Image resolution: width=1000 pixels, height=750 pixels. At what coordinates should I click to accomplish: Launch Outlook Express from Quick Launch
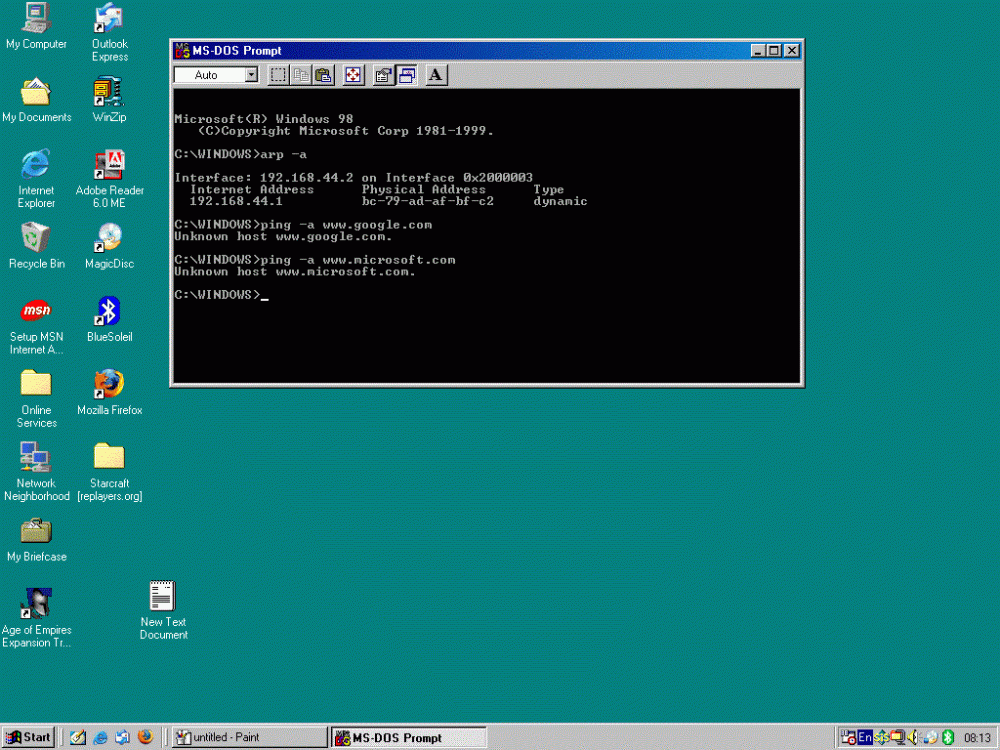pos(122,737)
